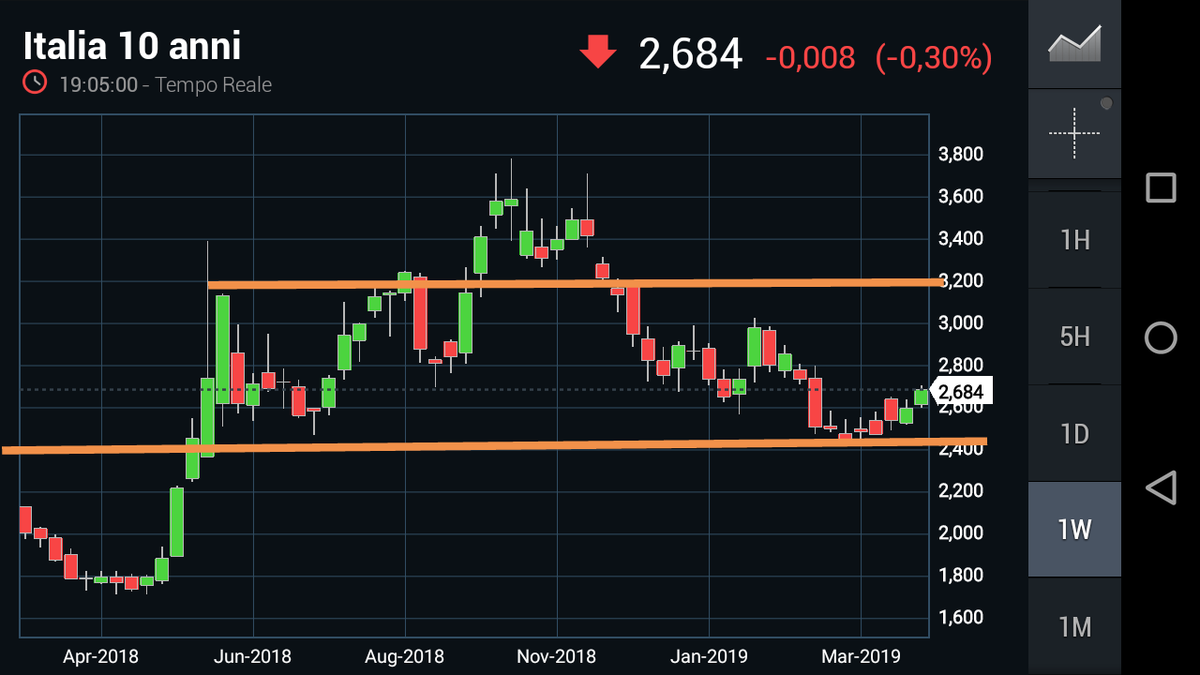This screenshot has width=1200, height=675.
Task: Click the Aug-2018 date label
Action: [x=405, y=656]
